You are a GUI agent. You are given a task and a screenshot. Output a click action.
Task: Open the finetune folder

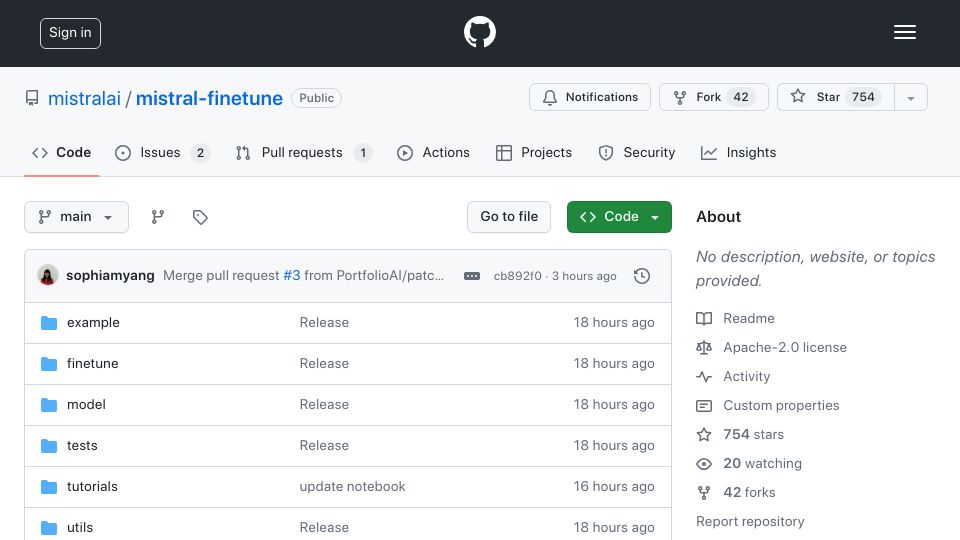tap(92, 364)
